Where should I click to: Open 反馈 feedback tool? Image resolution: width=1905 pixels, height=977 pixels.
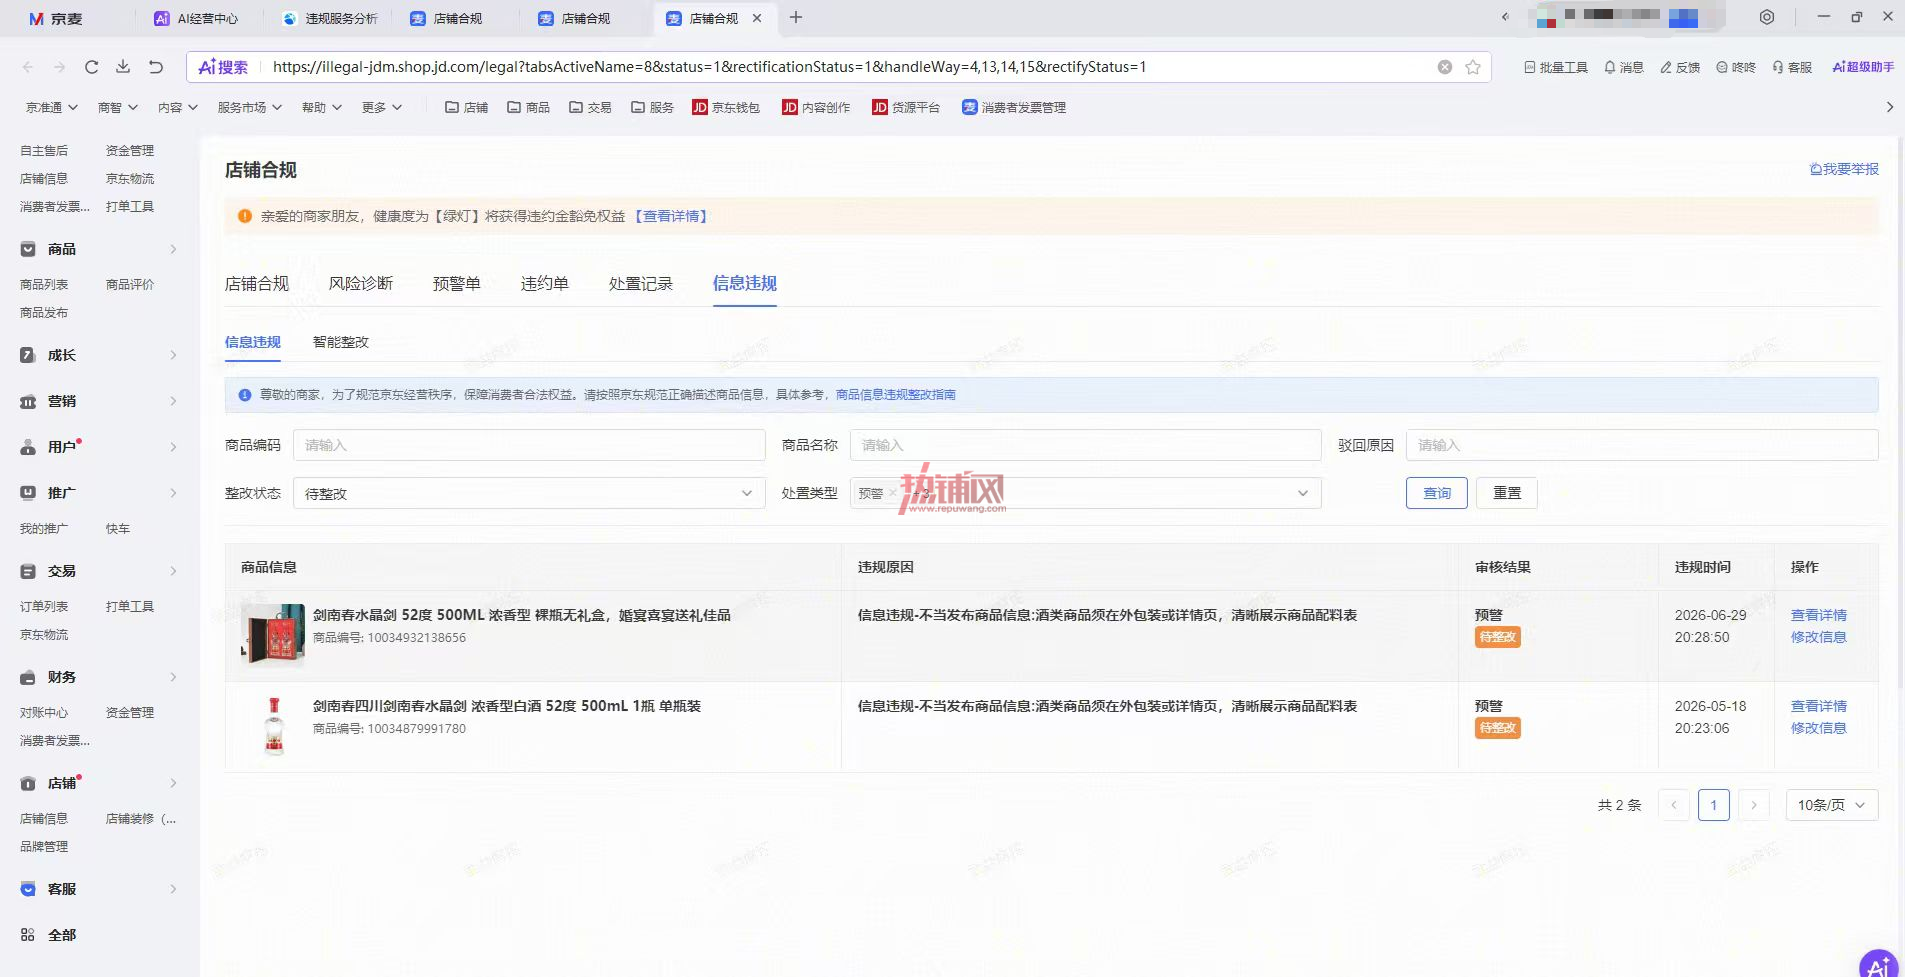(1680, 67)
